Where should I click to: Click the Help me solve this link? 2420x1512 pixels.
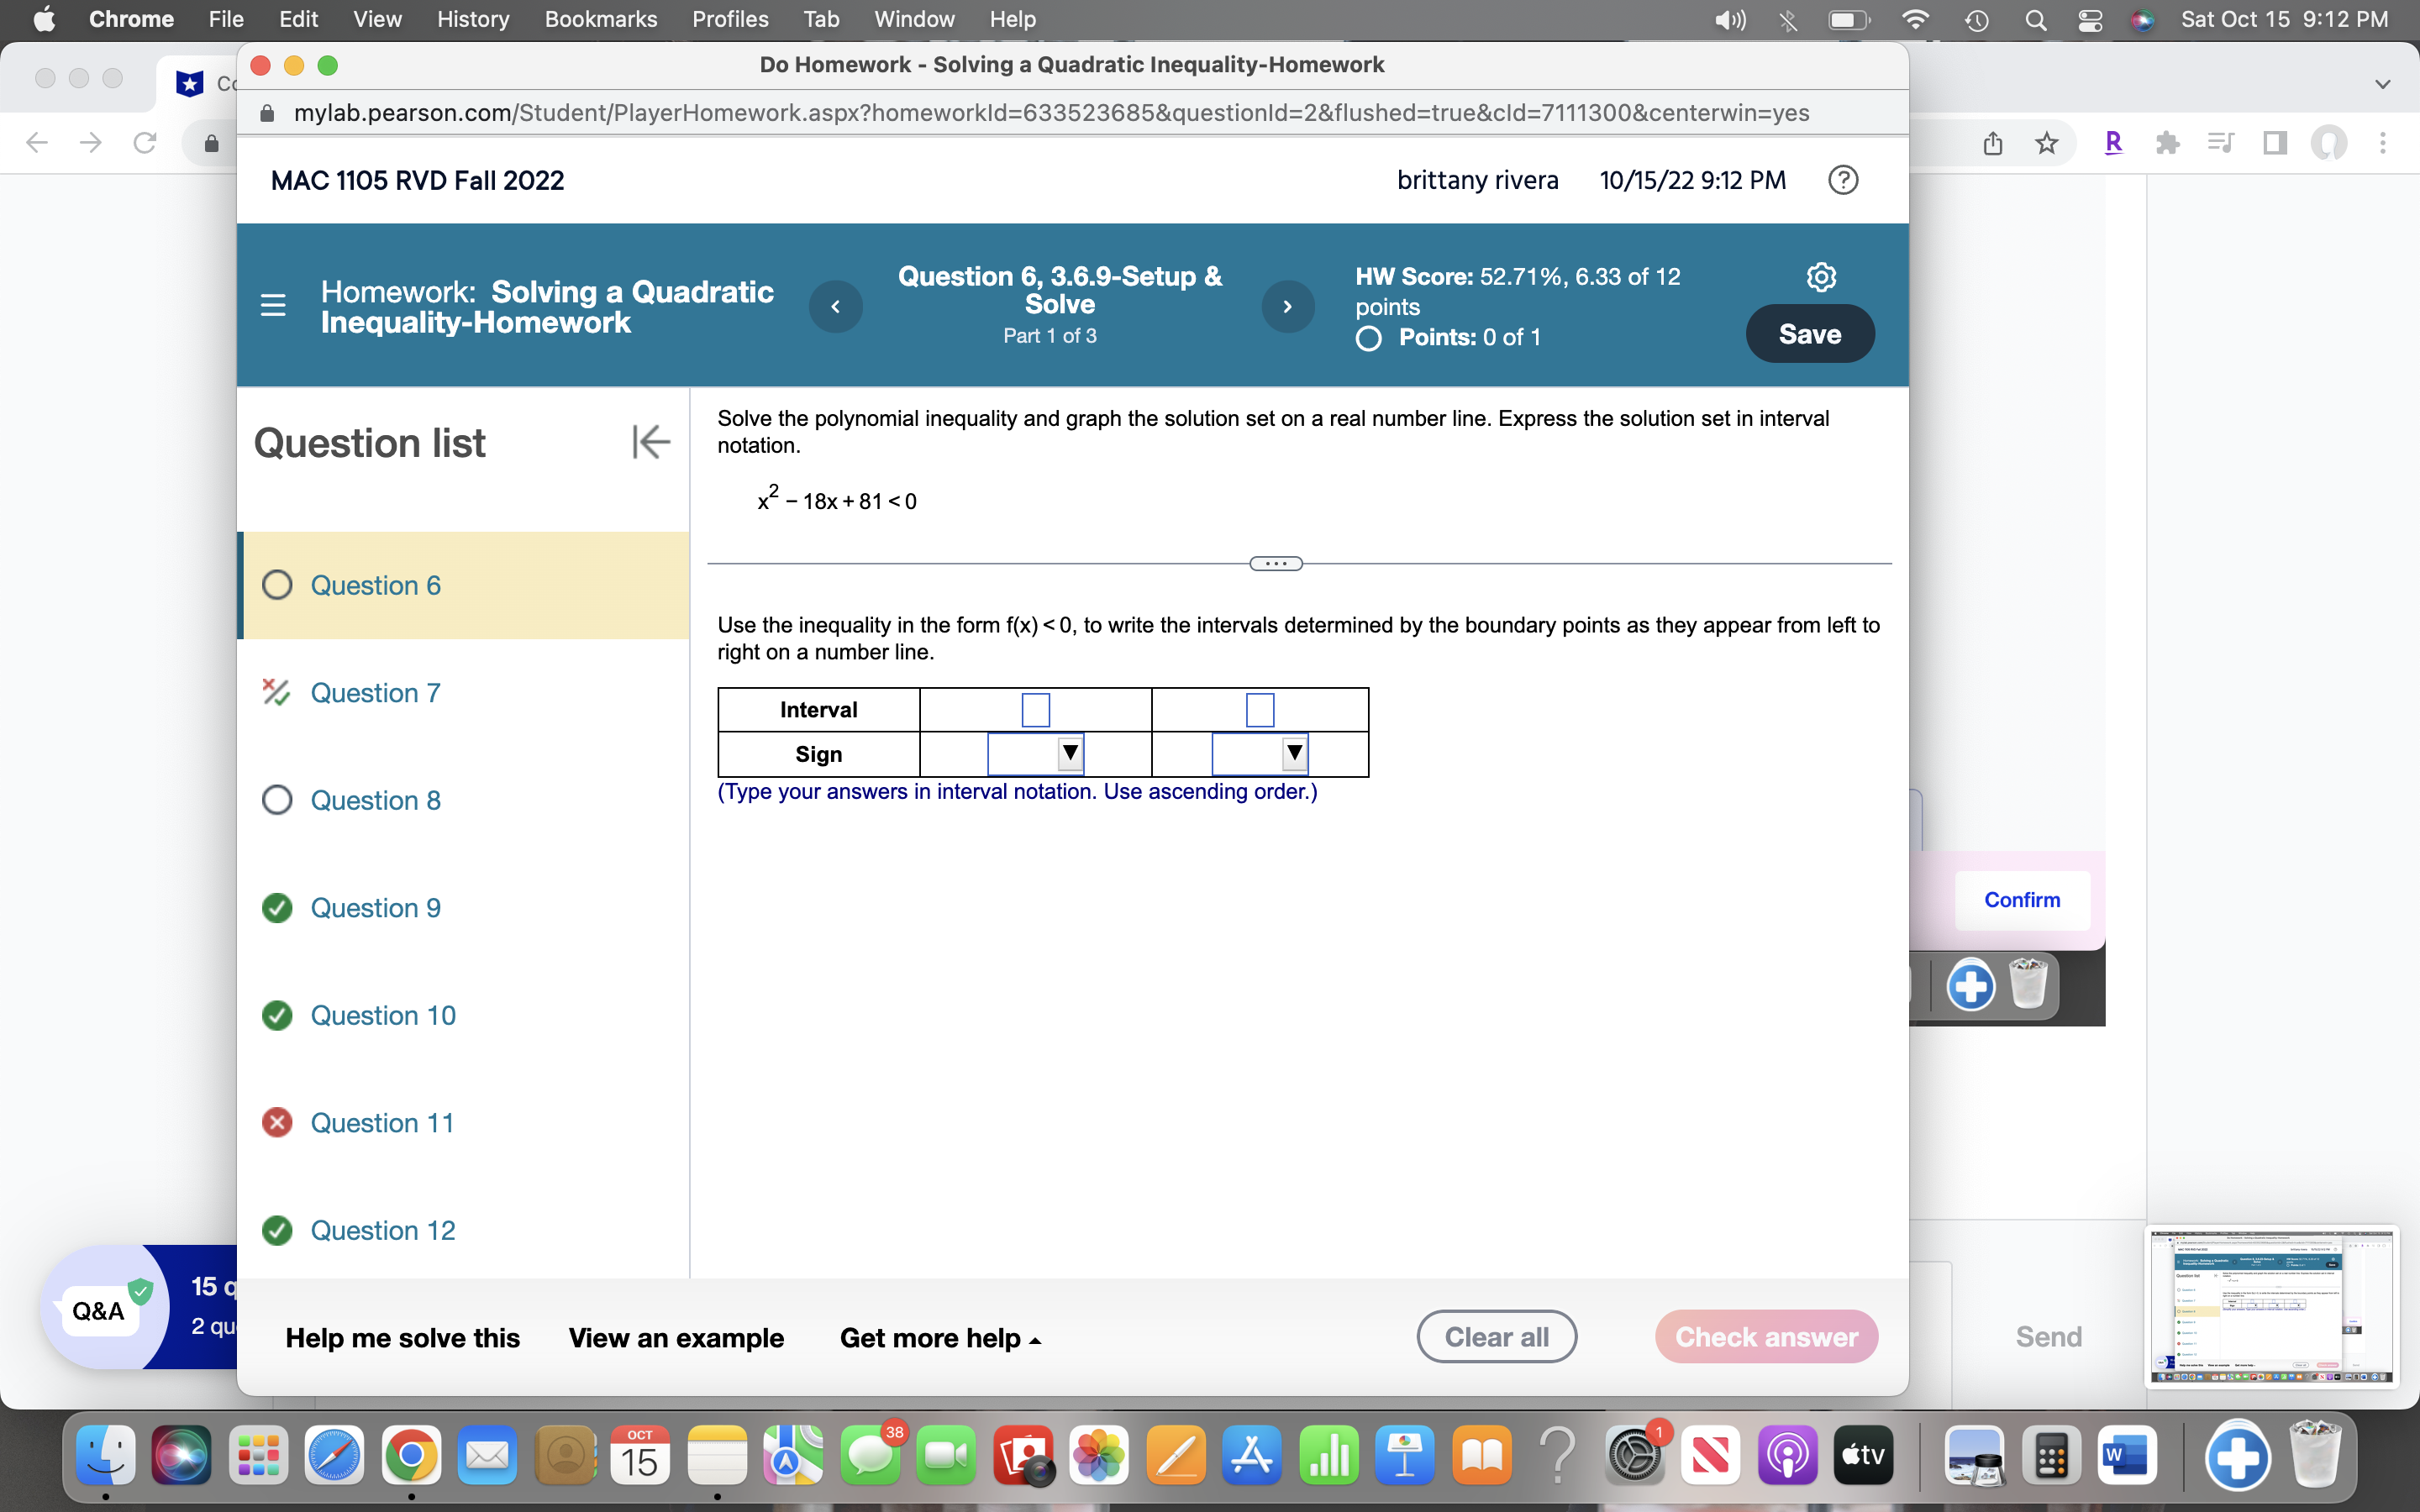402,1336
